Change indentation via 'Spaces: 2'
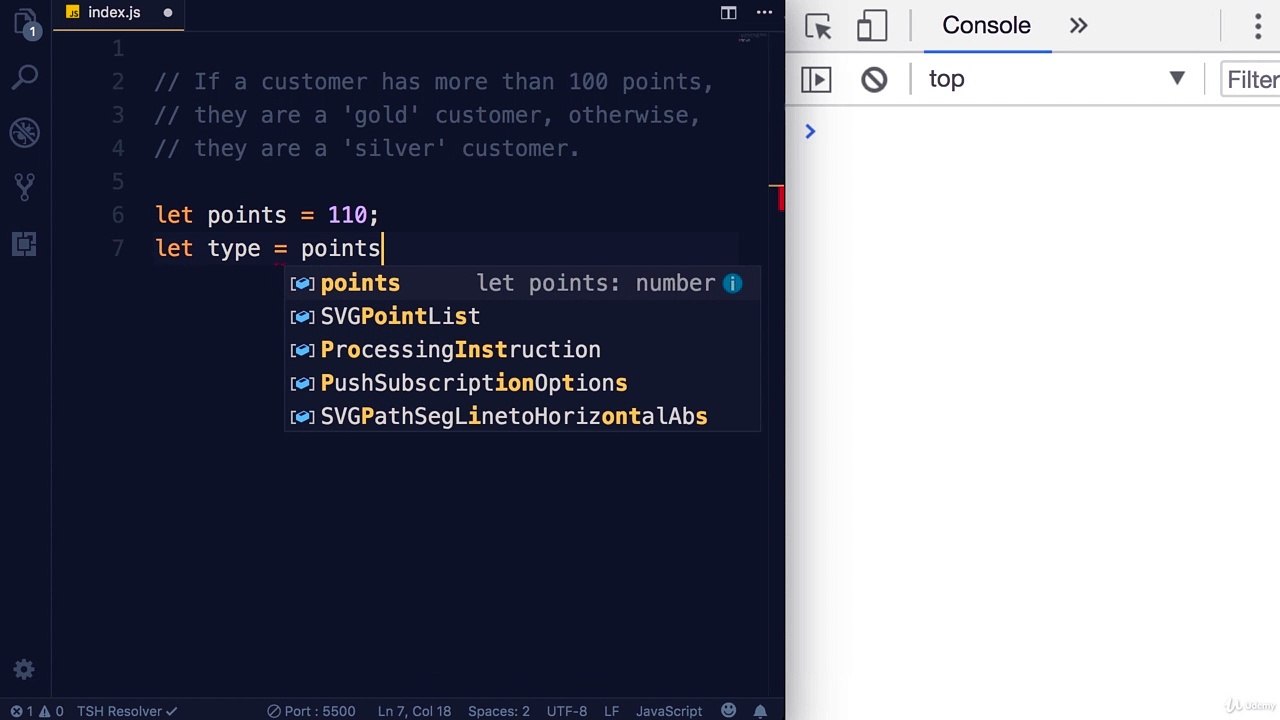 coord(499,711)
